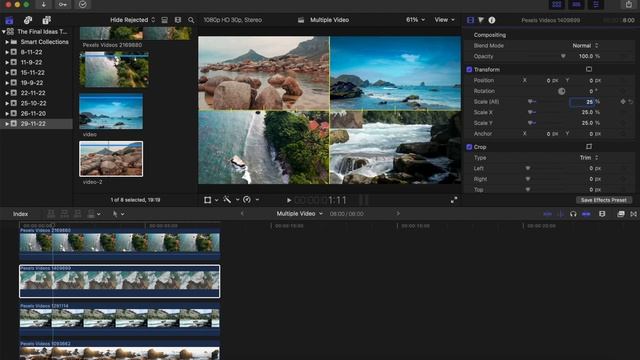Image resolution: width=640 pixels, height=360 pixels.
Task: Go back in timeline history arrow
Action: [x=242, y=213]
